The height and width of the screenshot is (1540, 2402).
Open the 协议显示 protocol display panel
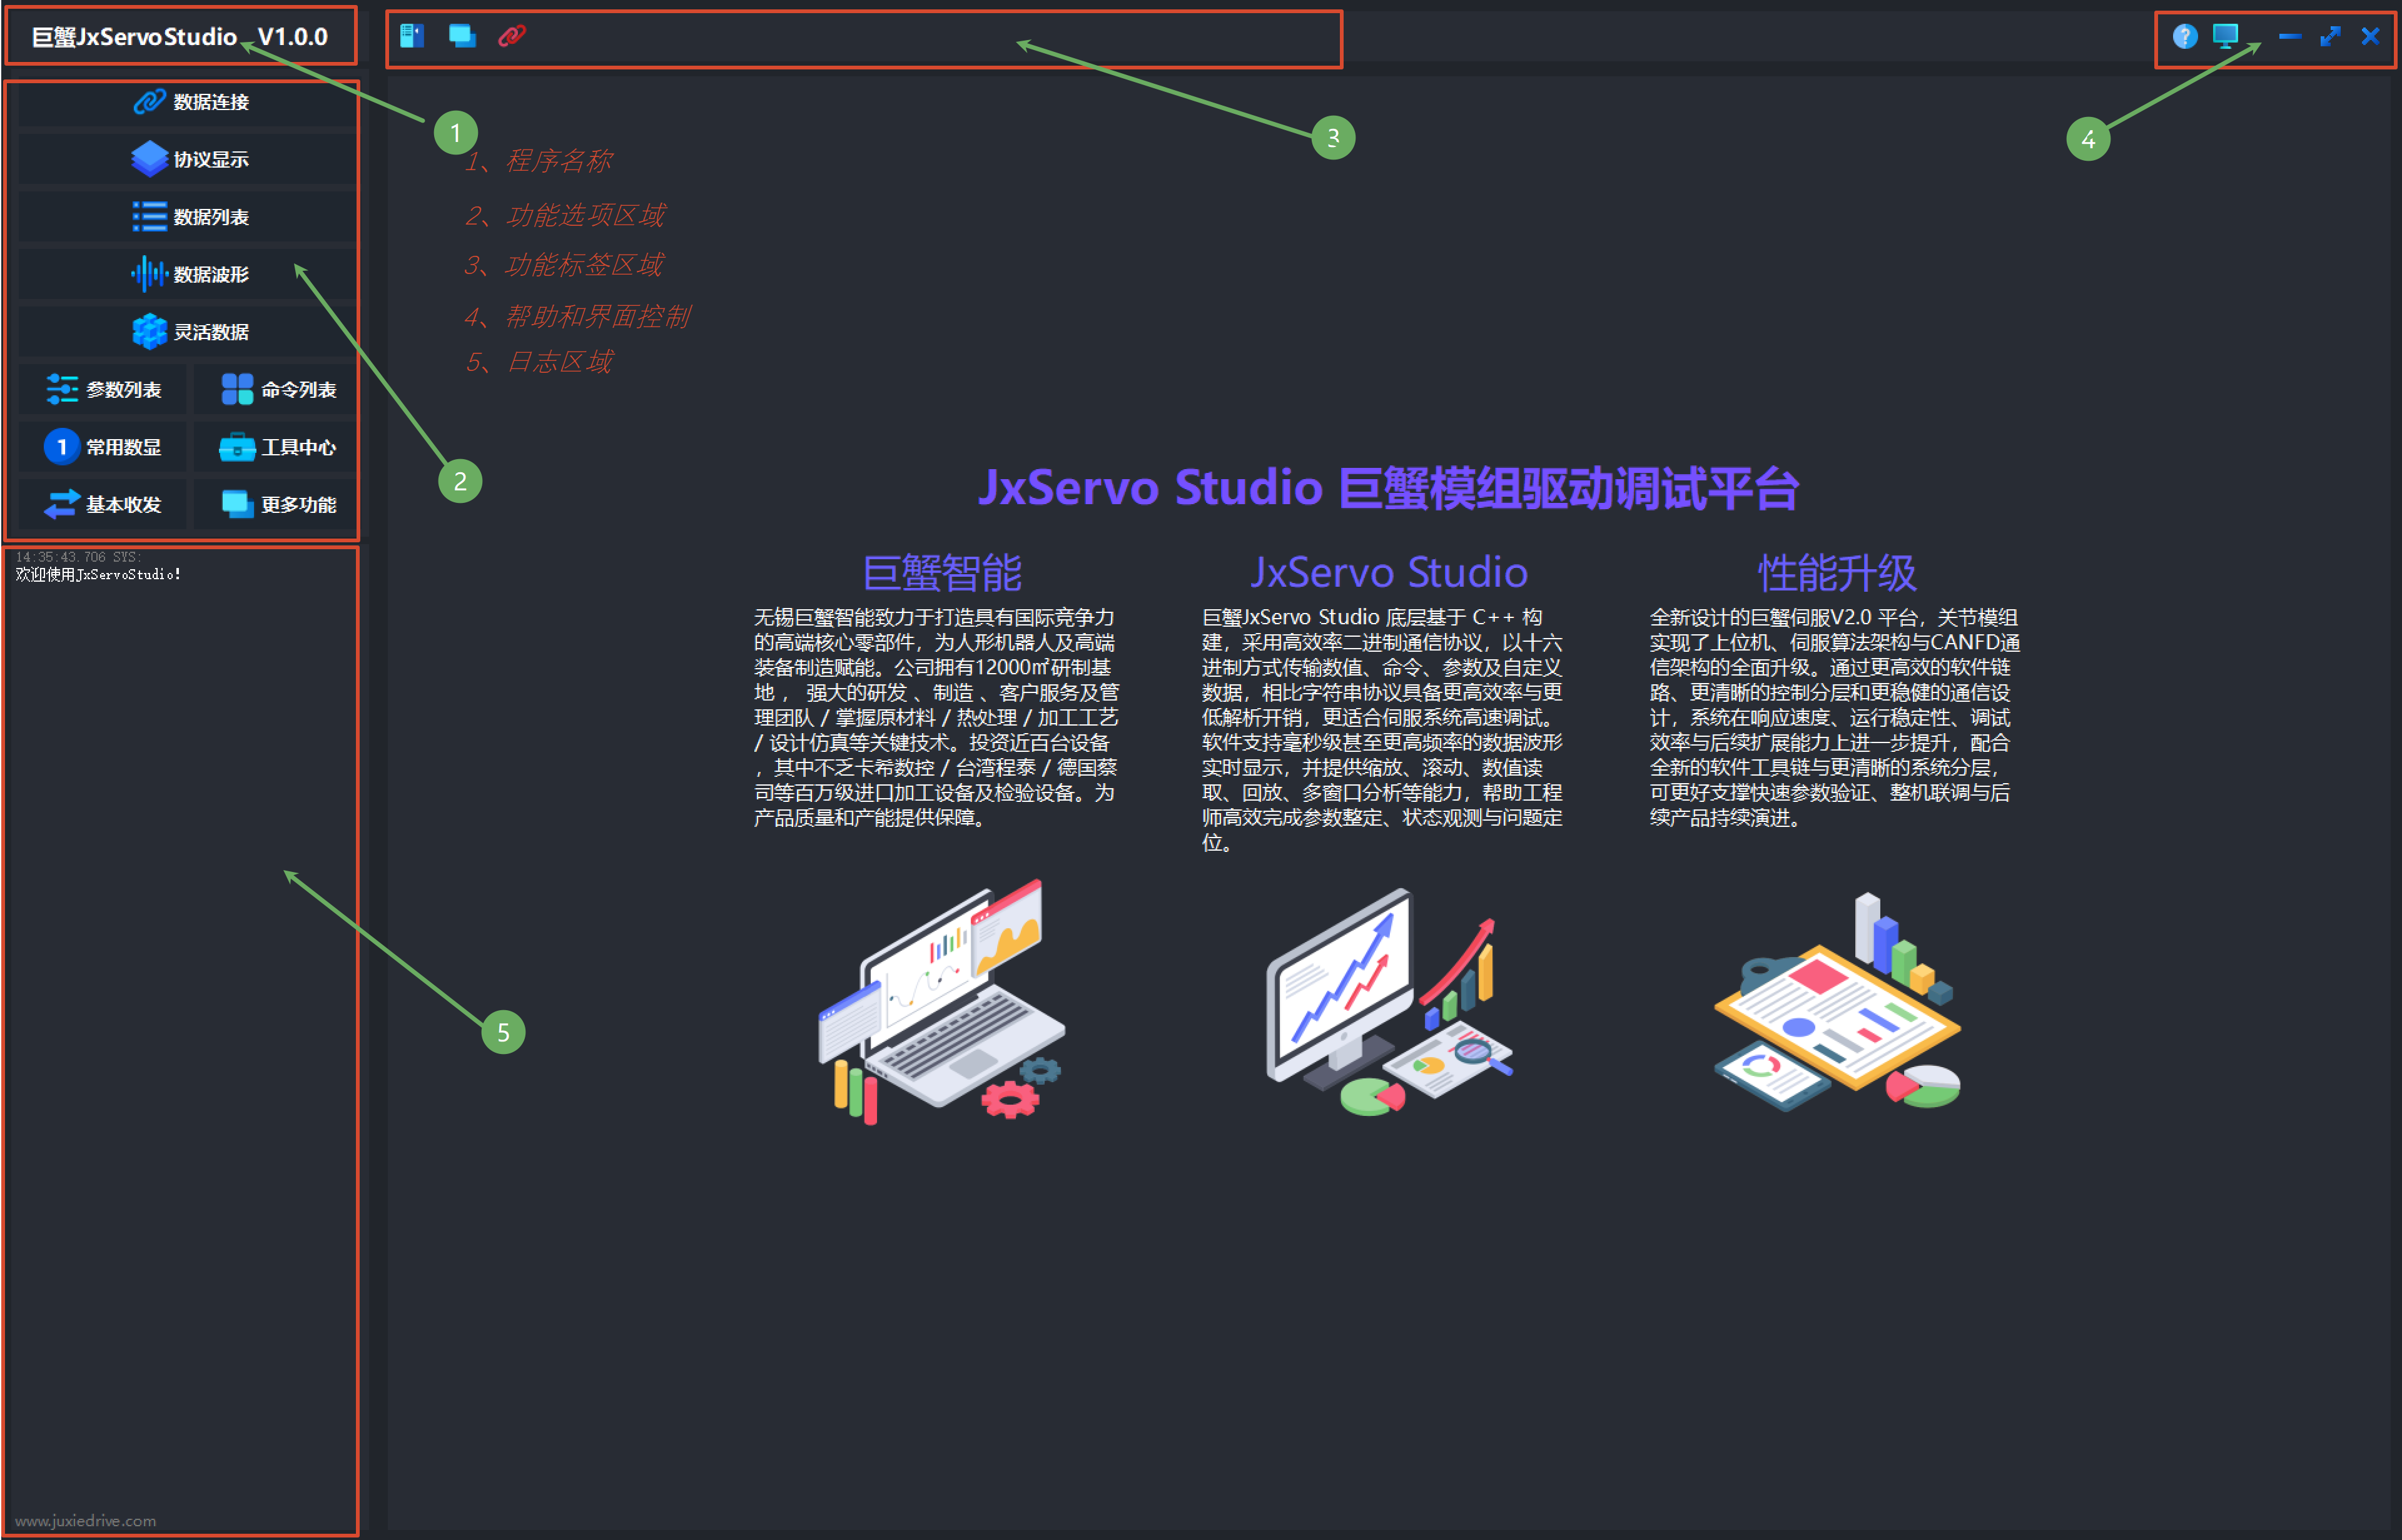(187, 159)
